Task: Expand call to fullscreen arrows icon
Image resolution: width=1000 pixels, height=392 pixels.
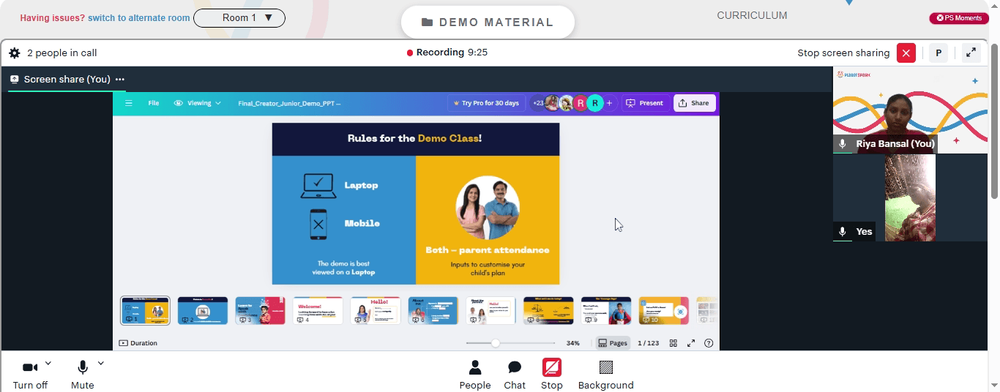Action: (x=971, y=53)
